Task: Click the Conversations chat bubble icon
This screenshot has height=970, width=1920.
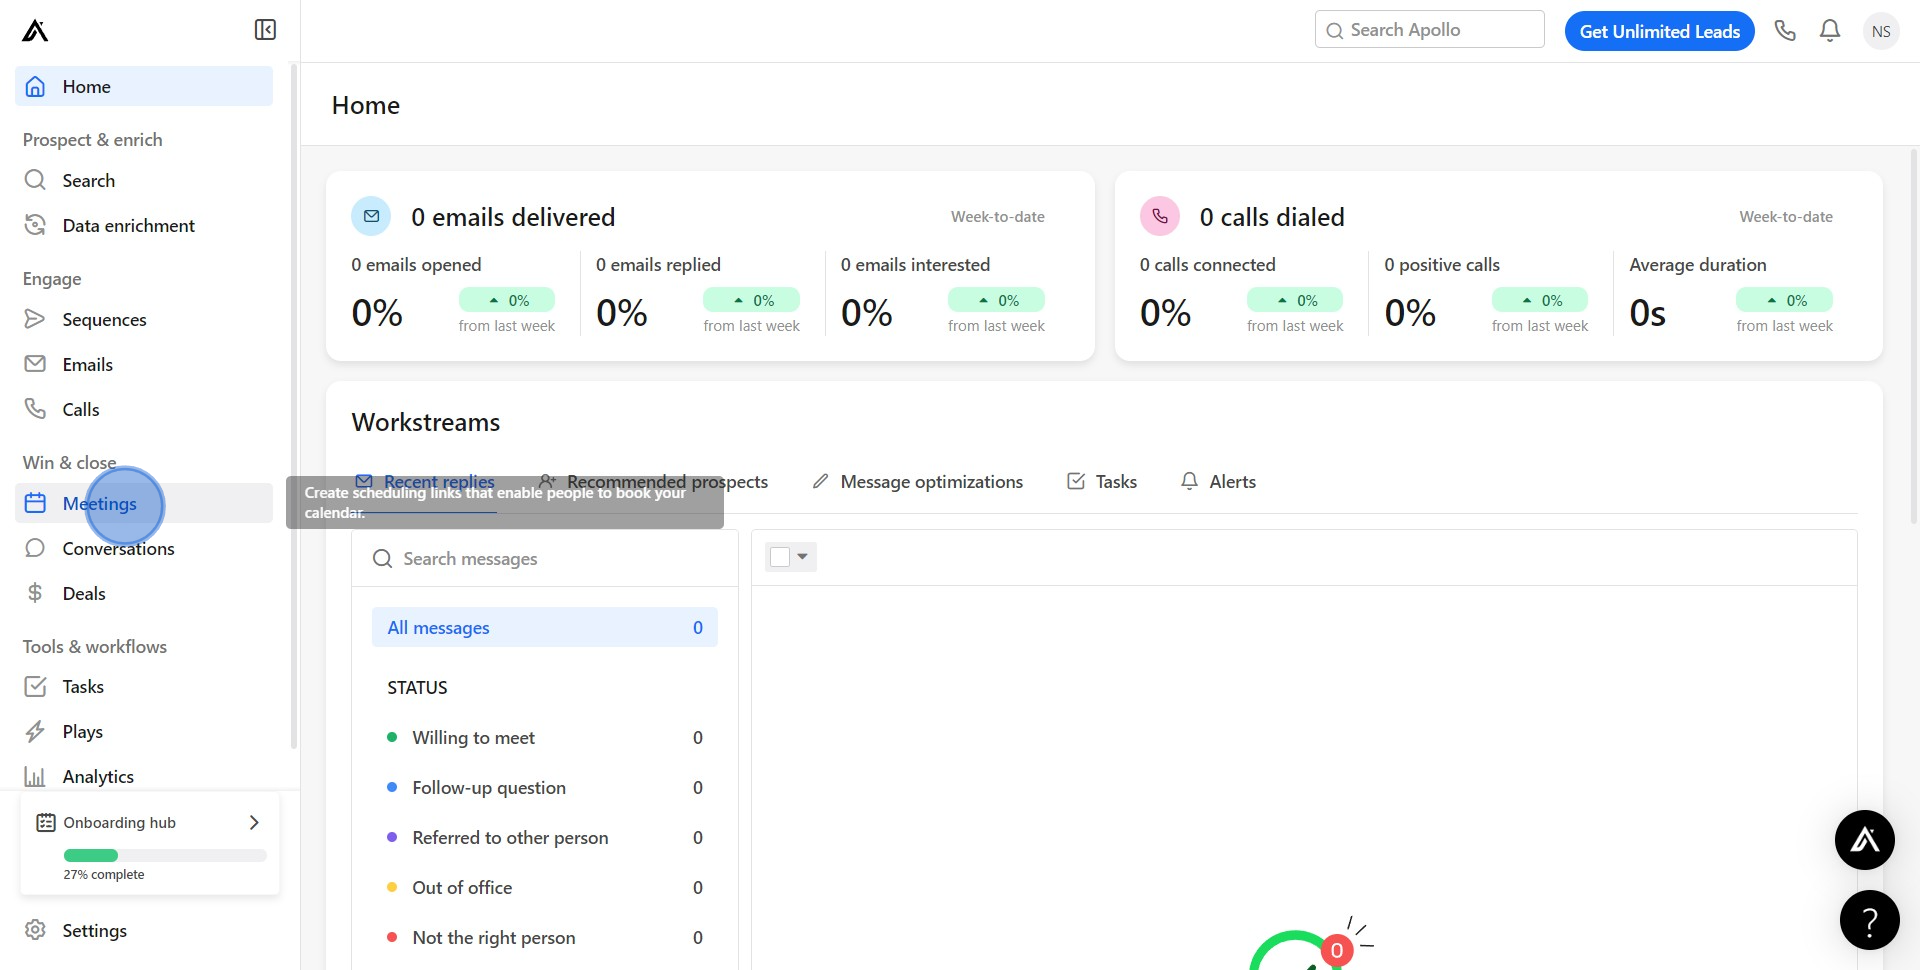Action: coord(35,548)
